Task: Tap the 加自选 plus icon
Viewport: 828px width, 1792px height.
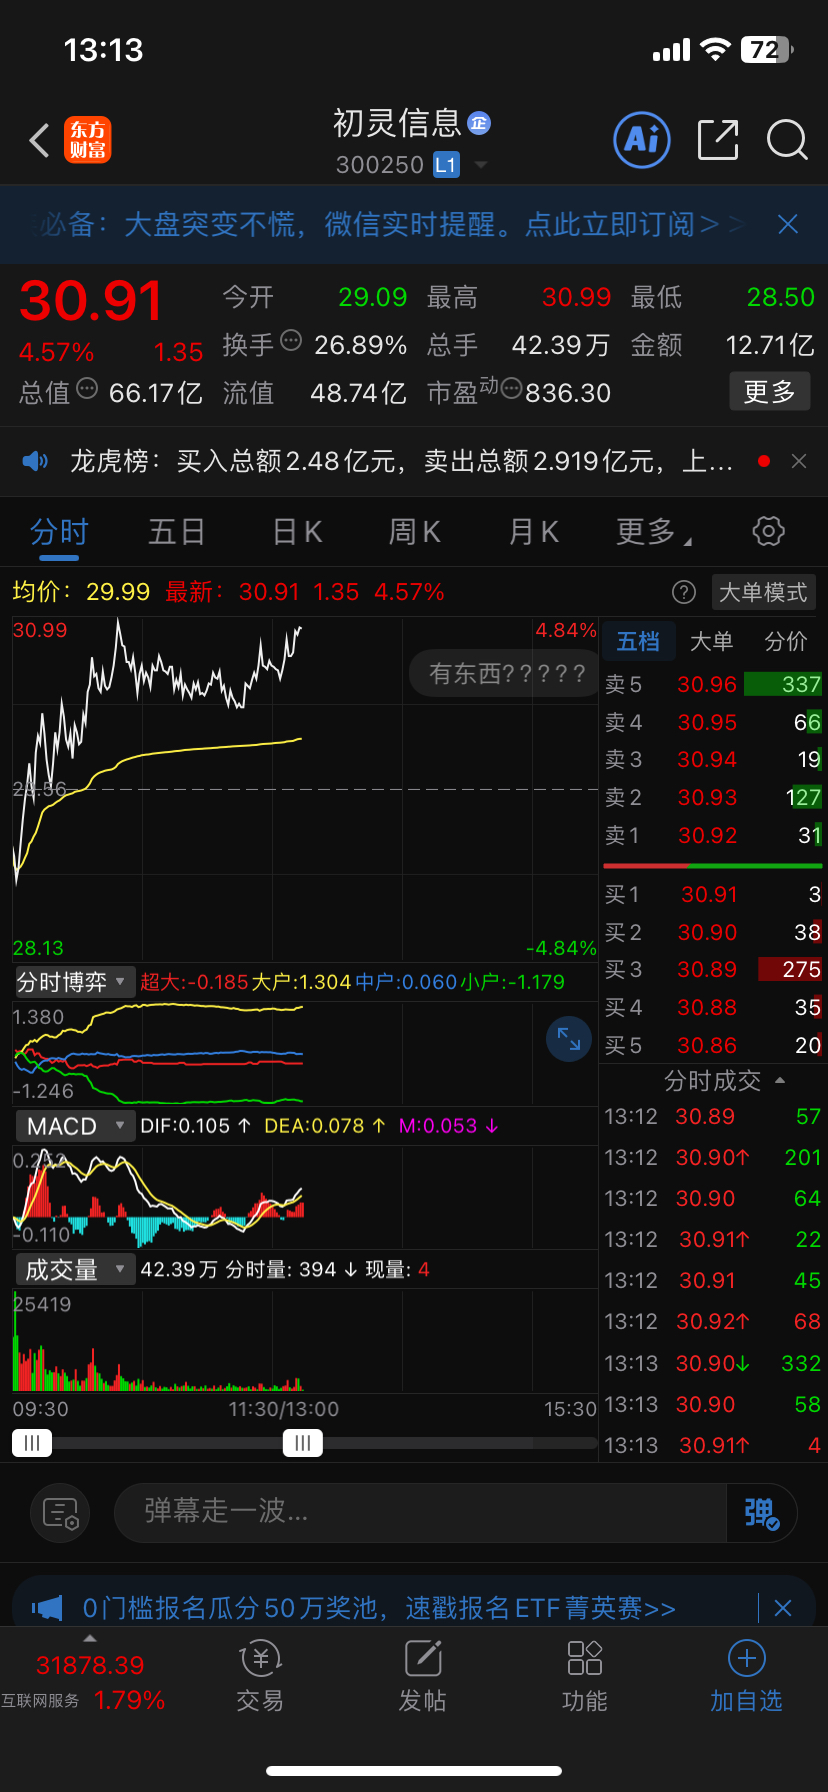Action: click(x=746, y=1658)
